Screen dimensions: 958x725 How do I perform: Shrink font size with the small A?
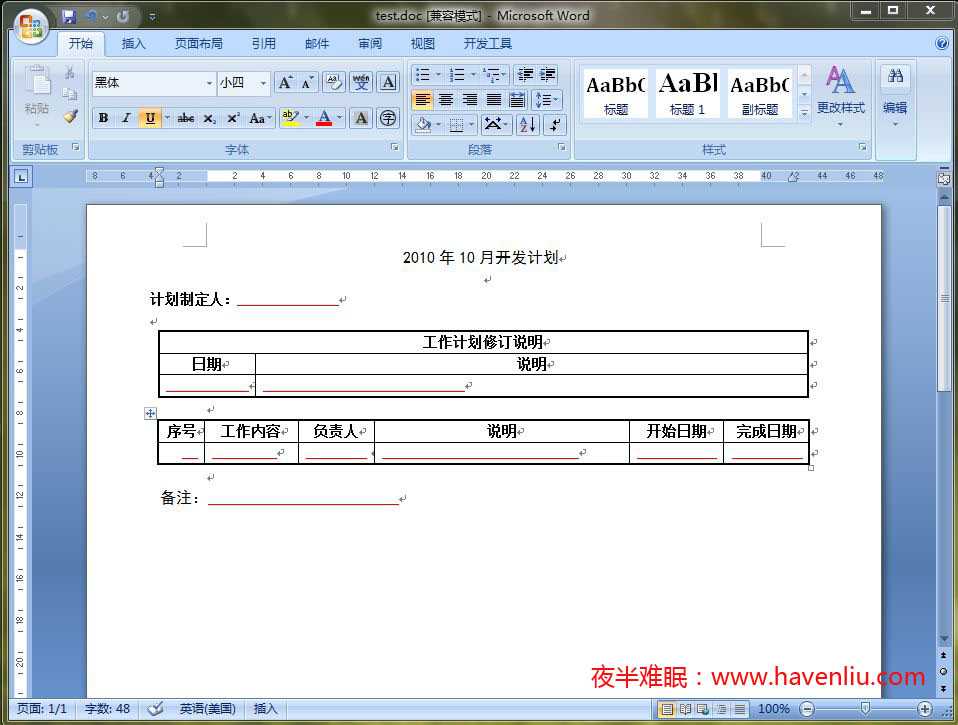coord(307,82)
